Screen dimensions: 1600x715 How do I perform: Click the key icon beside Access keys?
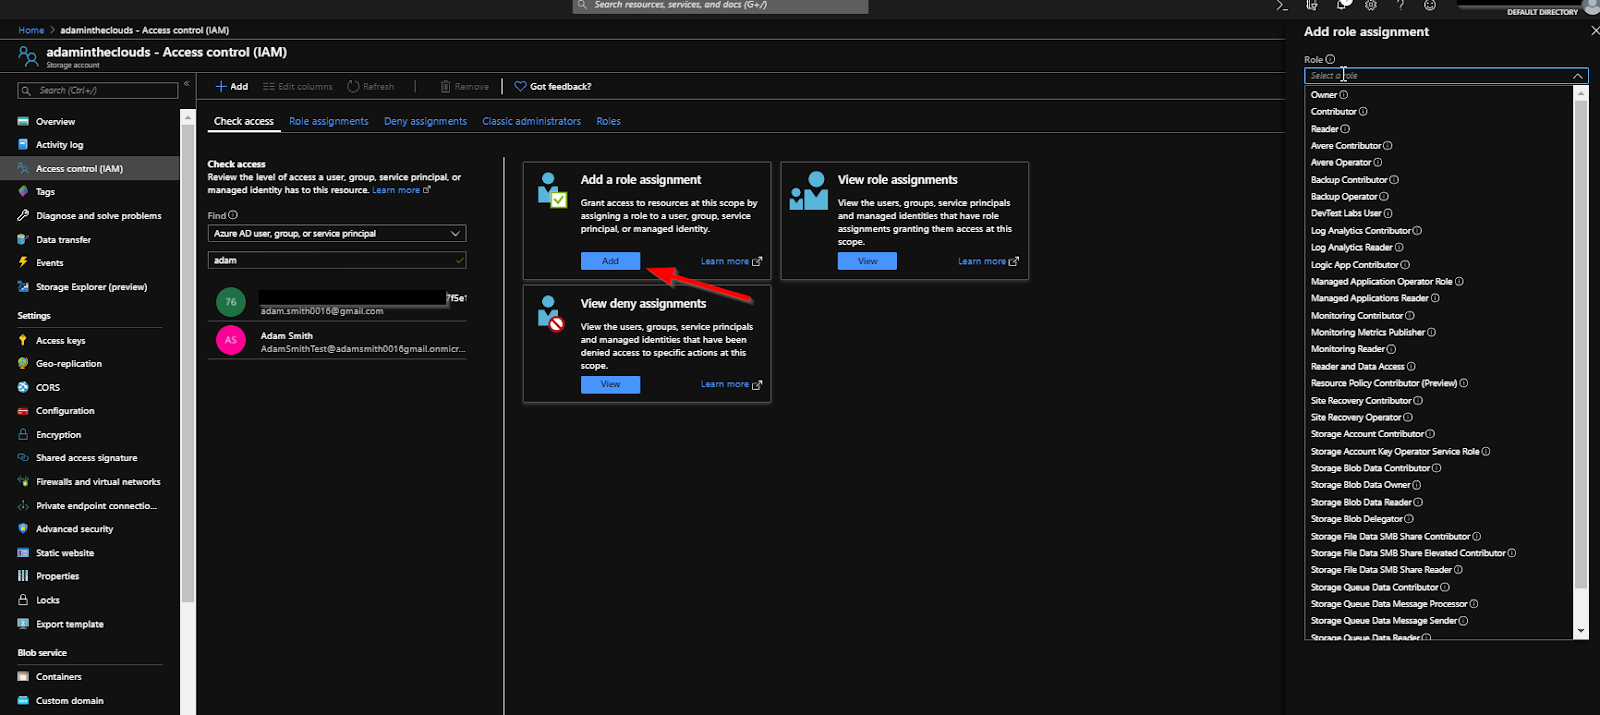coord(23,340)
